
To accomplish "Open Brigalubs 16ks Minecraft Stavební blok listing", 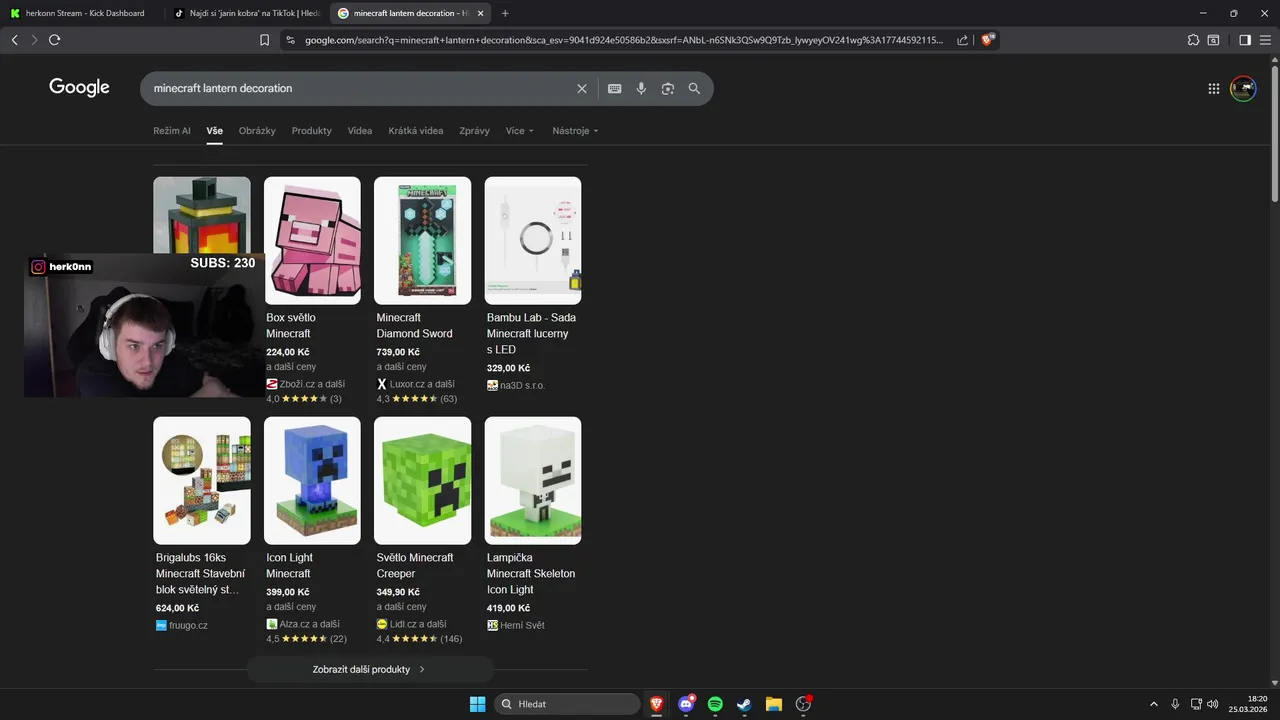I will pos(200,574).
